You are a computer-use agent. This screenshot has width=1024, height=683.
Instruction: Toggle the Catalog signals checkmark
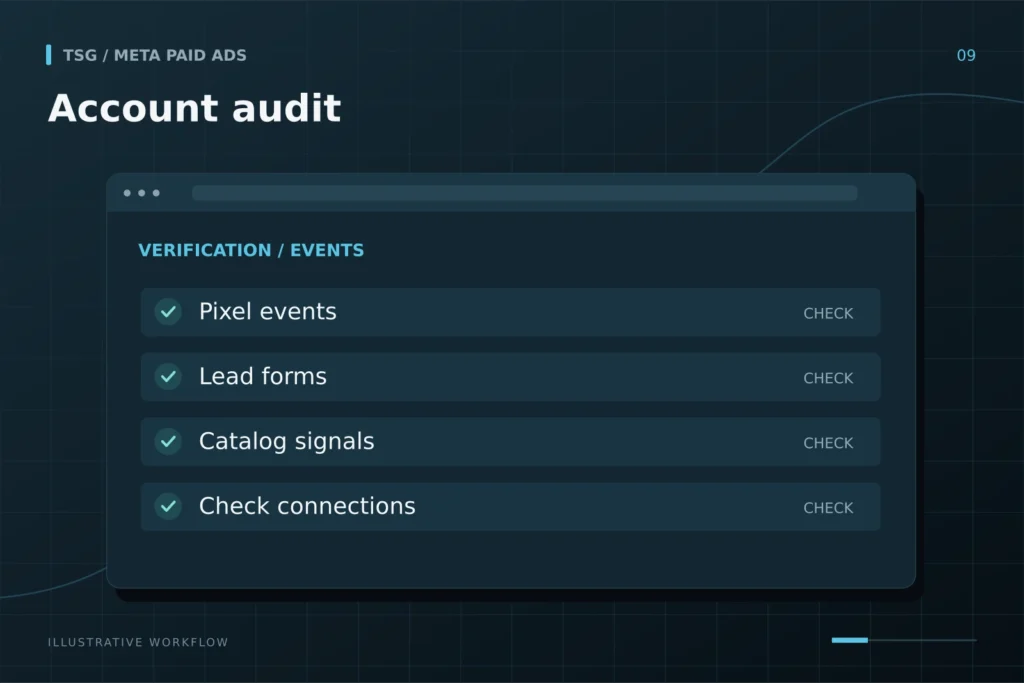tap(168, 441)
